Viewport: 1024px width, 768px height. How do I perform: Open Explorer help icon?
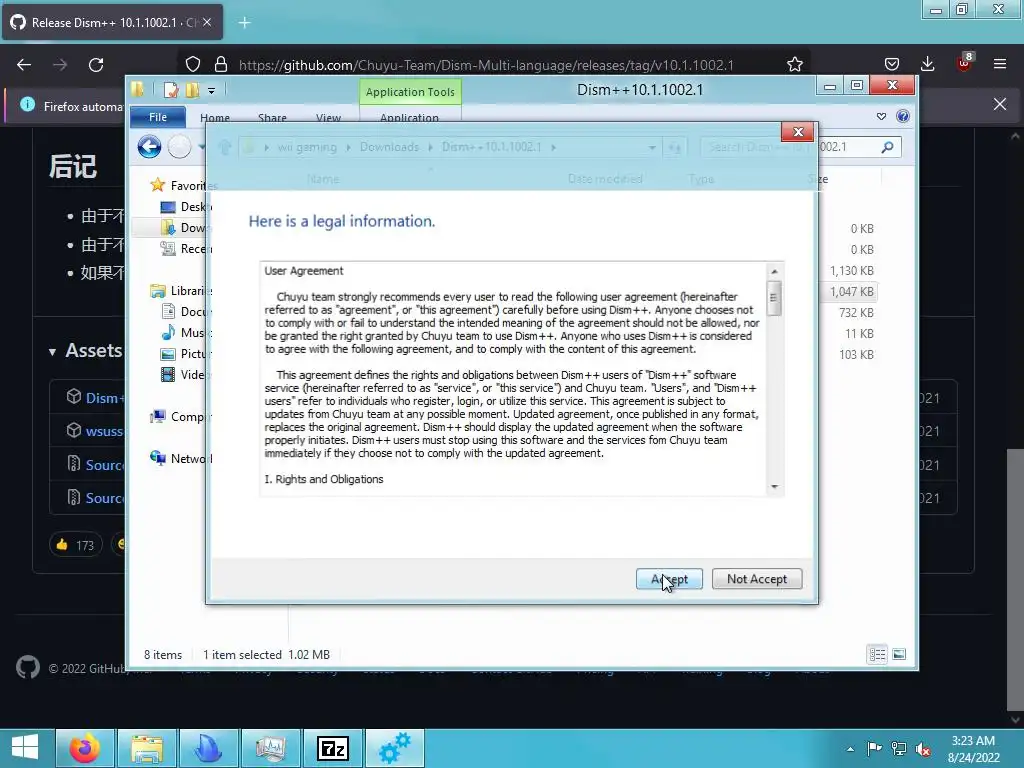click(x=903, y=116)
